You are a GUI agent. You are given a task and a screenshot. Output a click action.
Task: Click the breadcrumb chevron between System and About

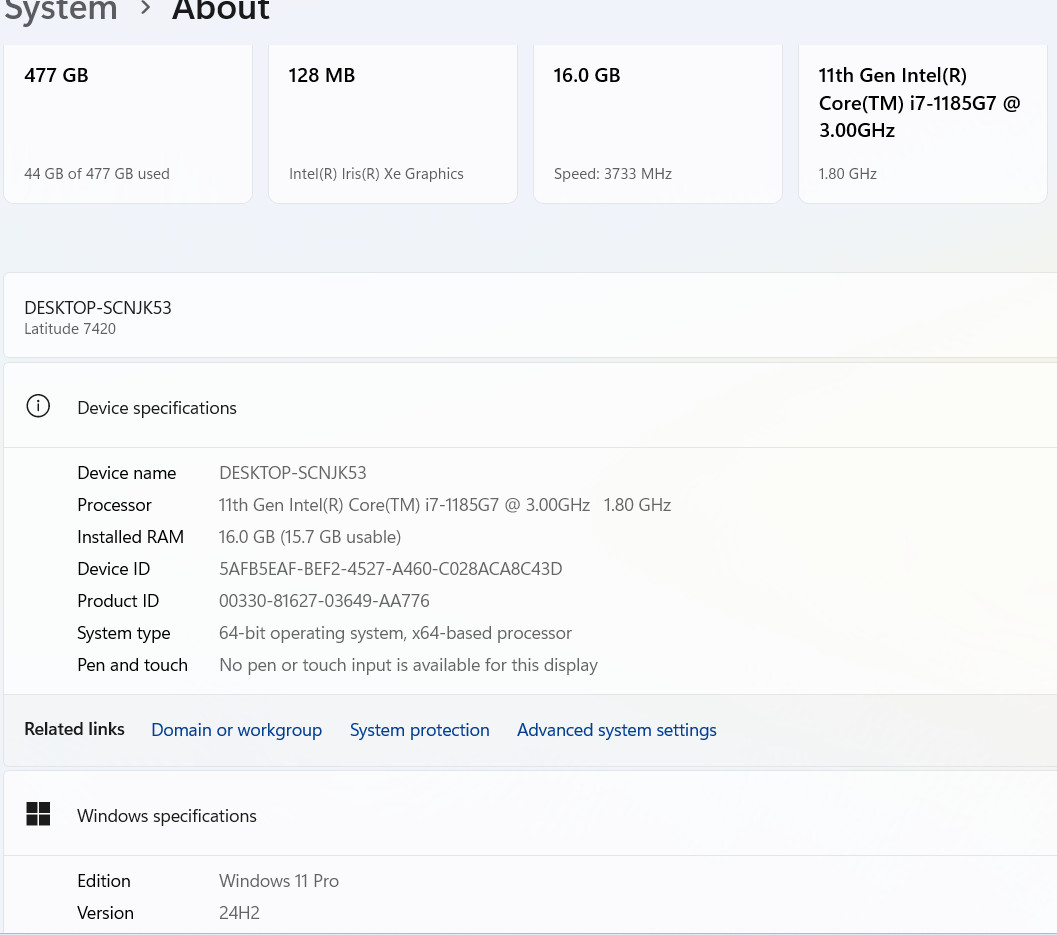145,9
